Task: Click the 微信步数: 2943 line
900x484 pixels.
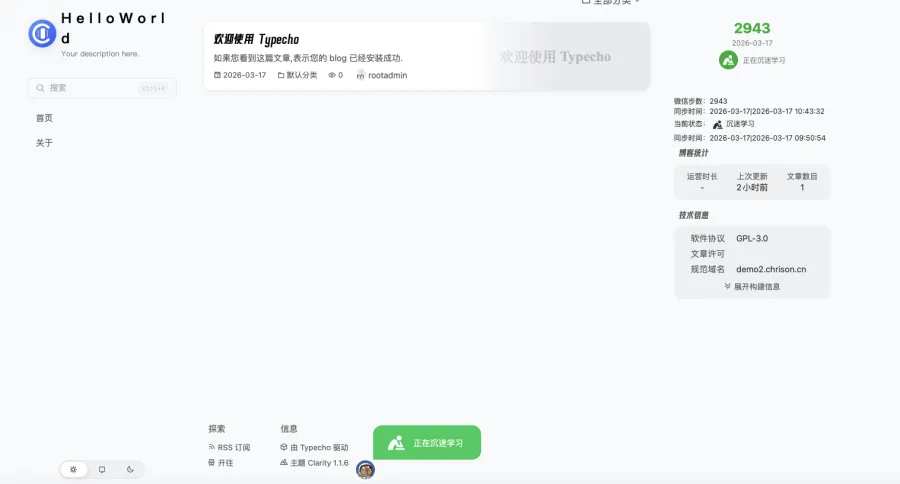Action: click(x=700, y=101)
